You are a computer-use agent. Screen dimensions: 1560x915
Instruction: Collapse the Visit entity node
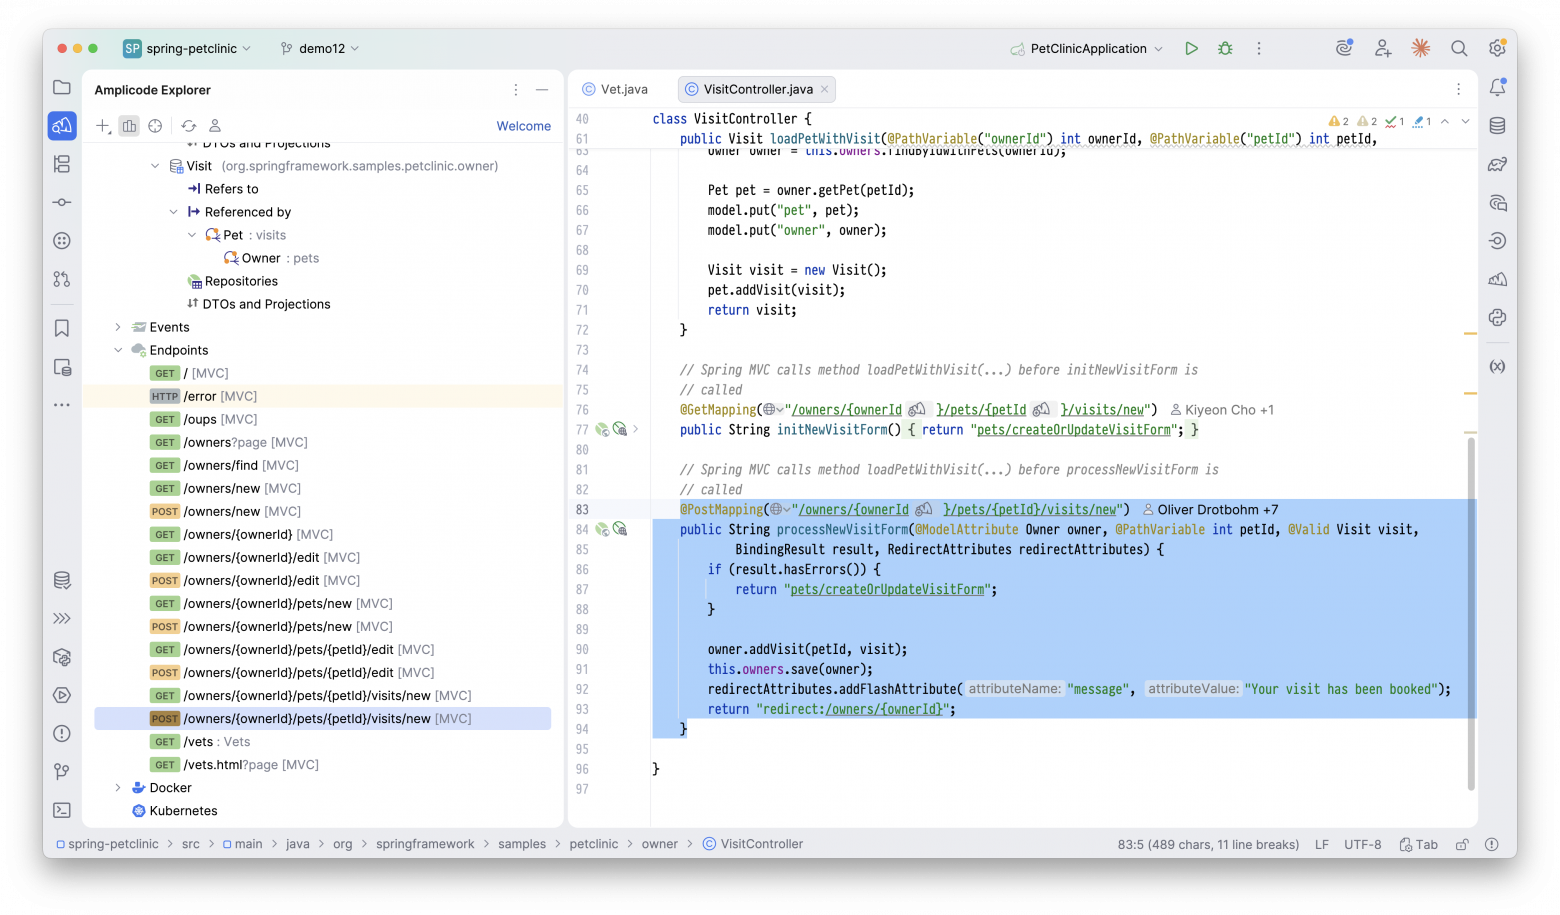click(x=155, y=166)
